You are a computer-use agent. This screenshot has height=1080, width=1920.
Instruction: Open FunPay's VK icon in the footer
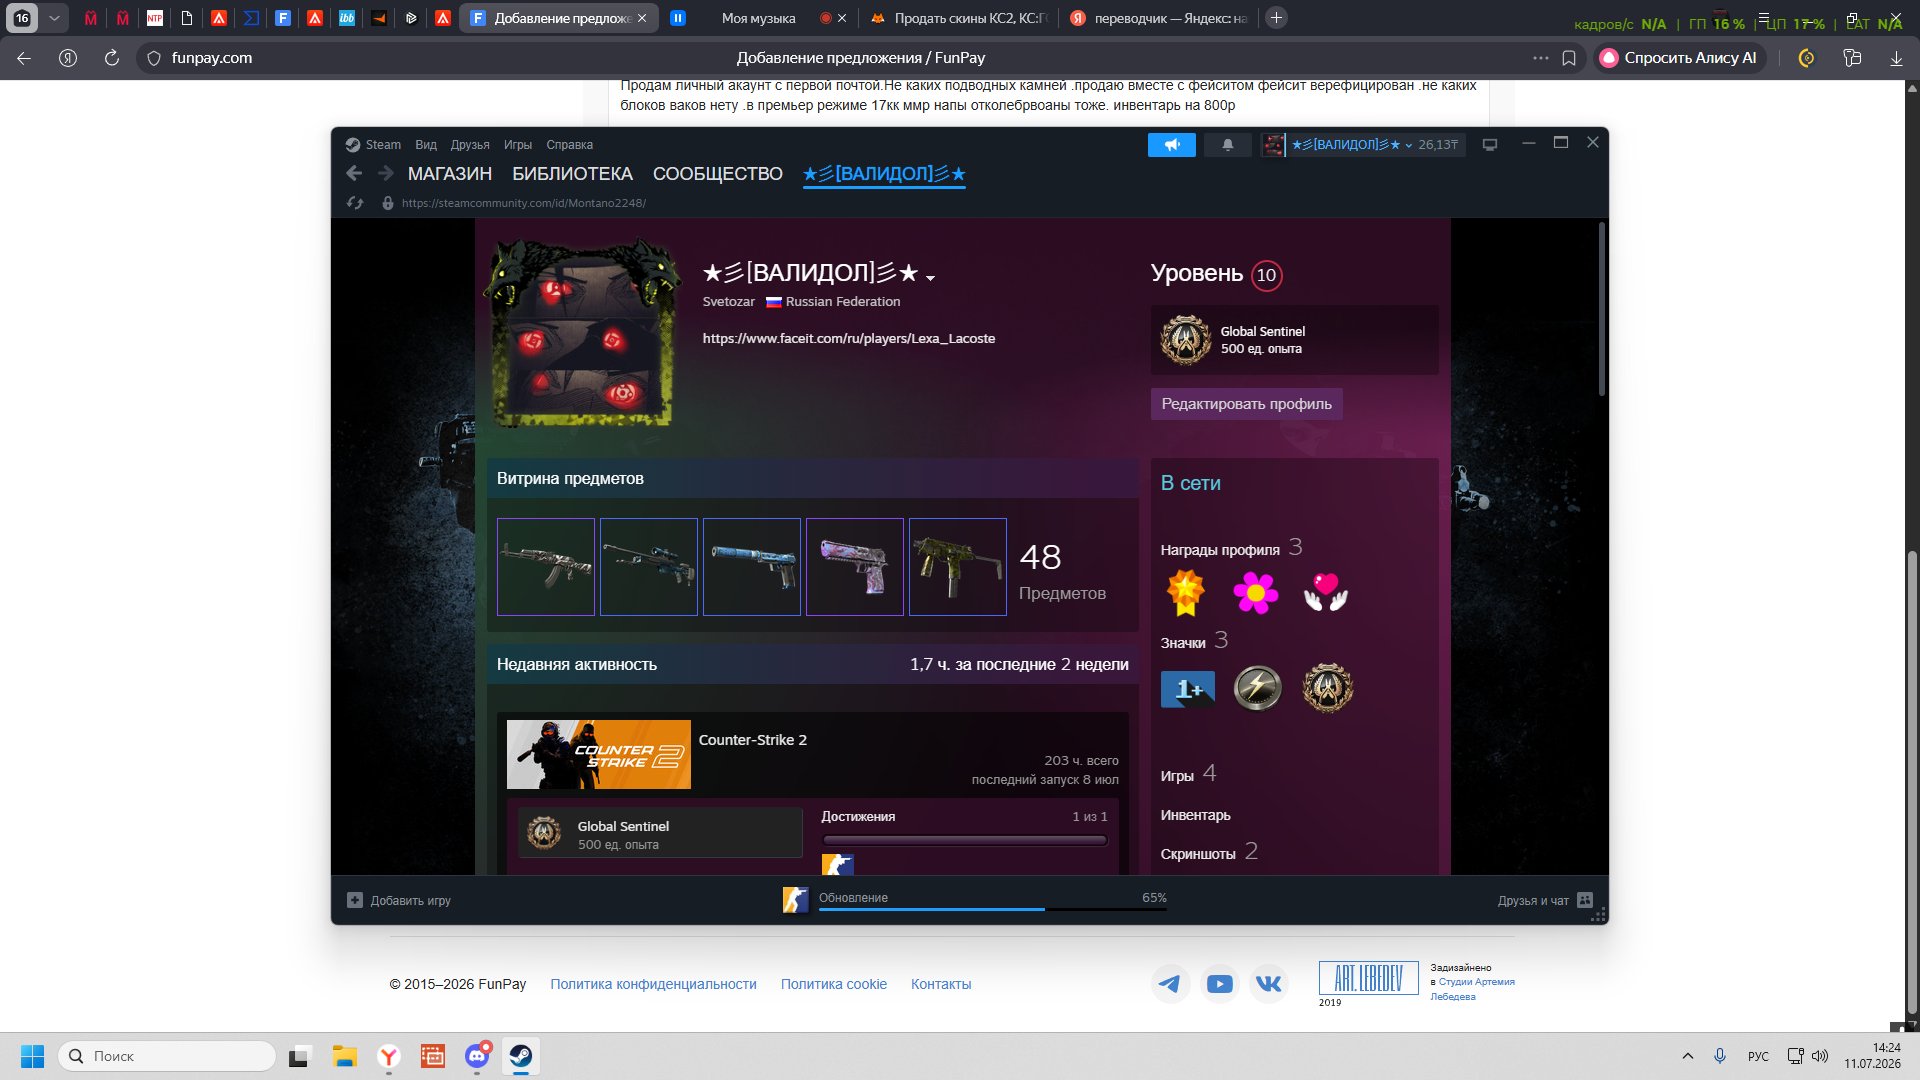pyautogui.click(x=1268, y=984)
